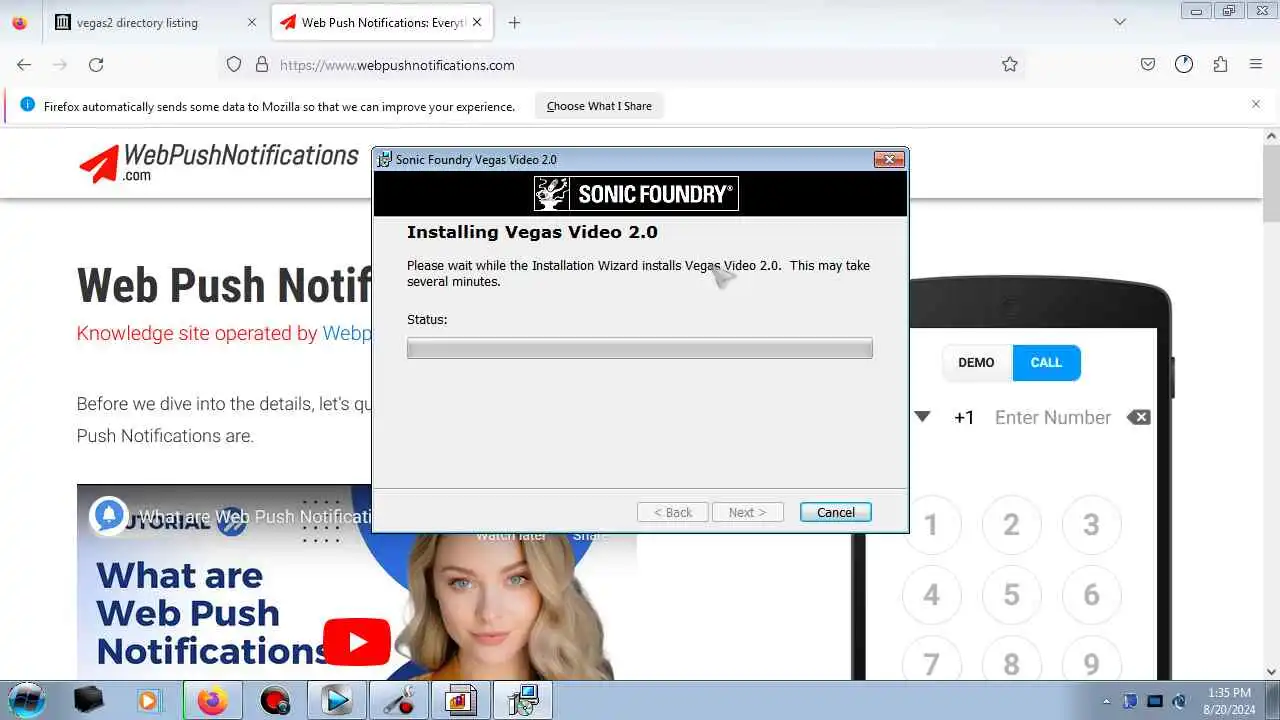
Task: Open the tracking protection shield icon
Action: coord(234,64)
